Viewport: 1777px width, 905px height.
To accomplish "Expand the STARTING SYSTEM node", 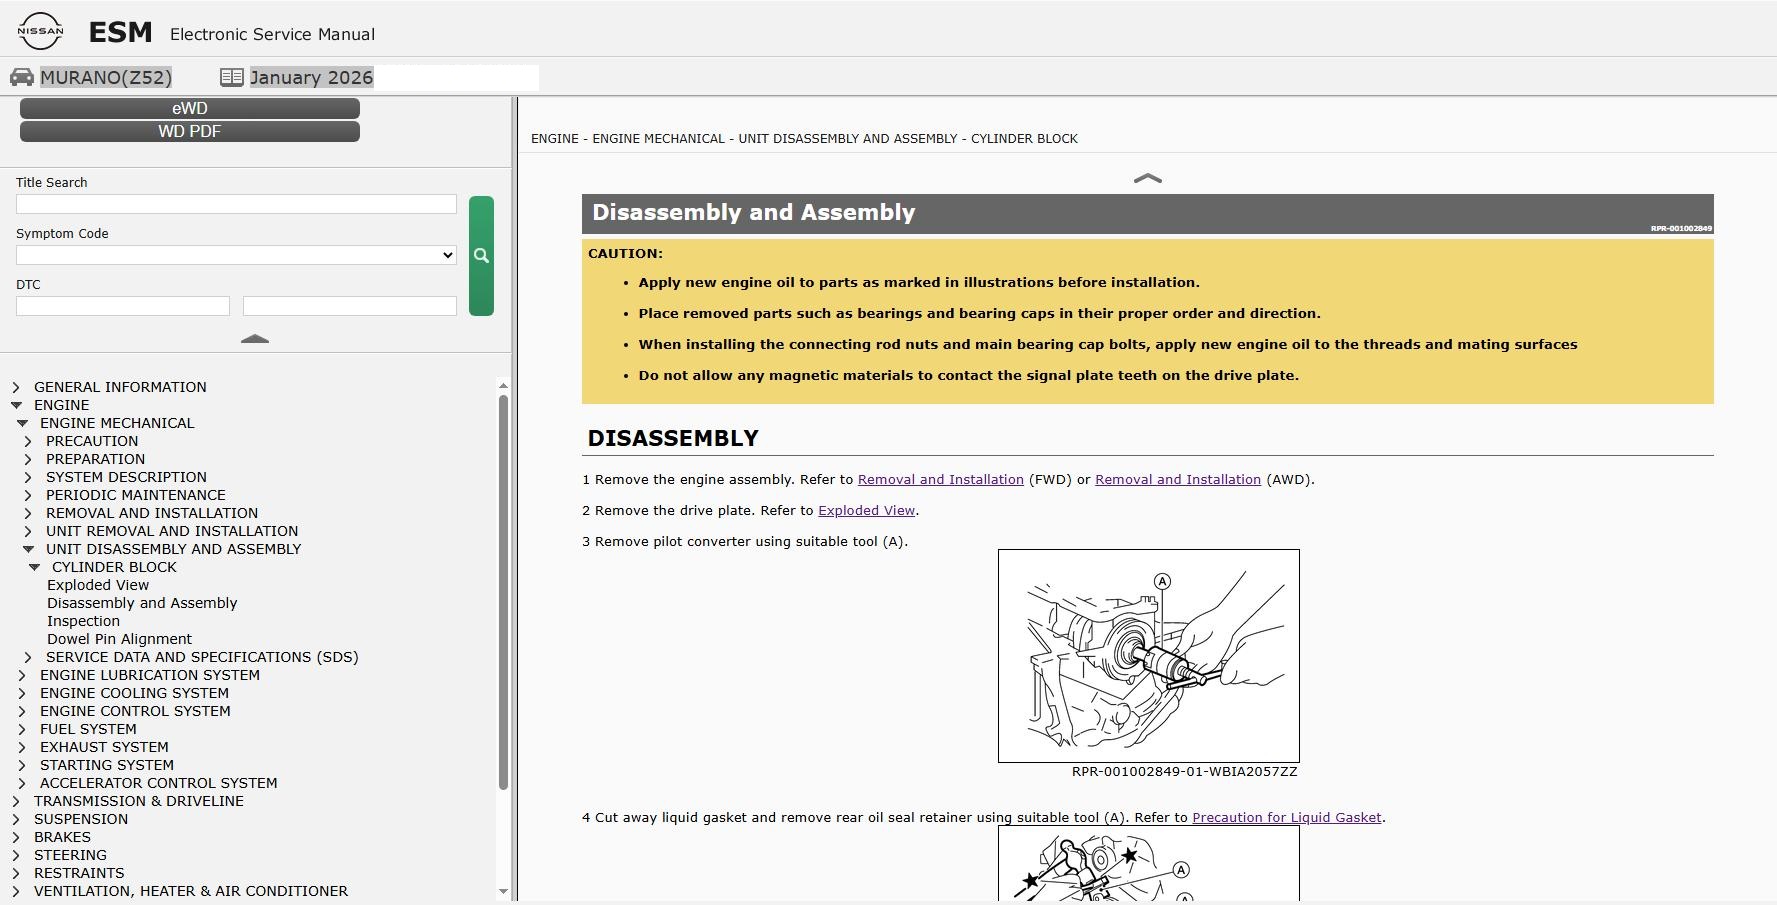I will (22, 765).
